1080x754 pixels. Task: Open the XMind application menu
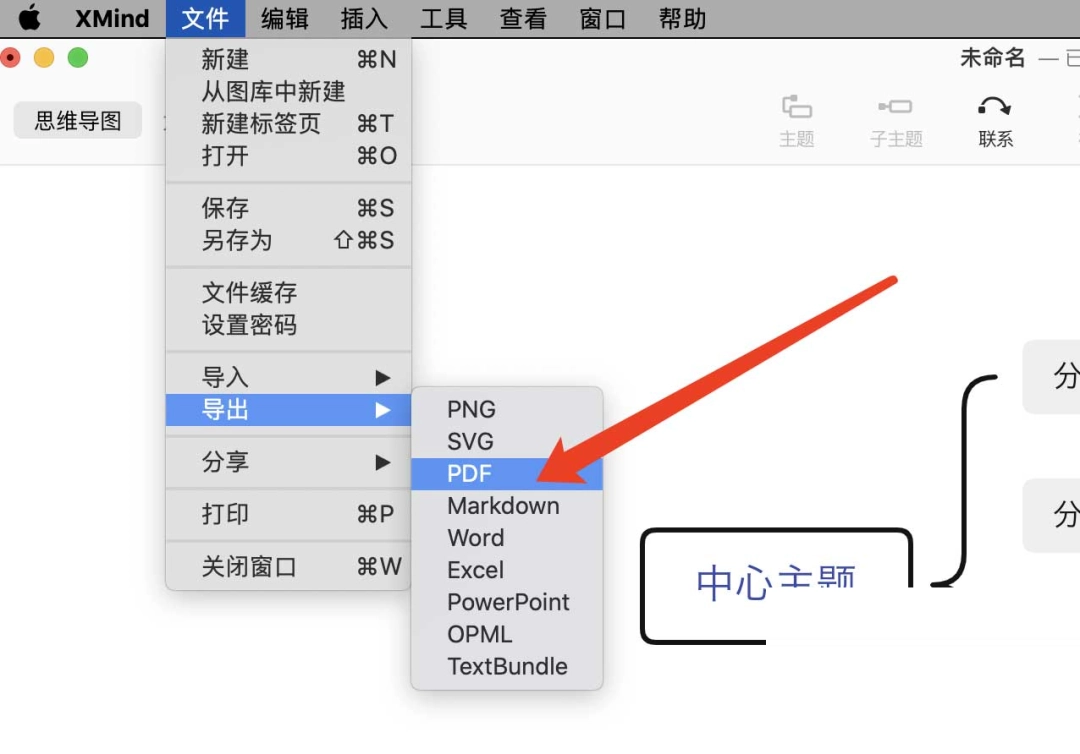(112, 19)
